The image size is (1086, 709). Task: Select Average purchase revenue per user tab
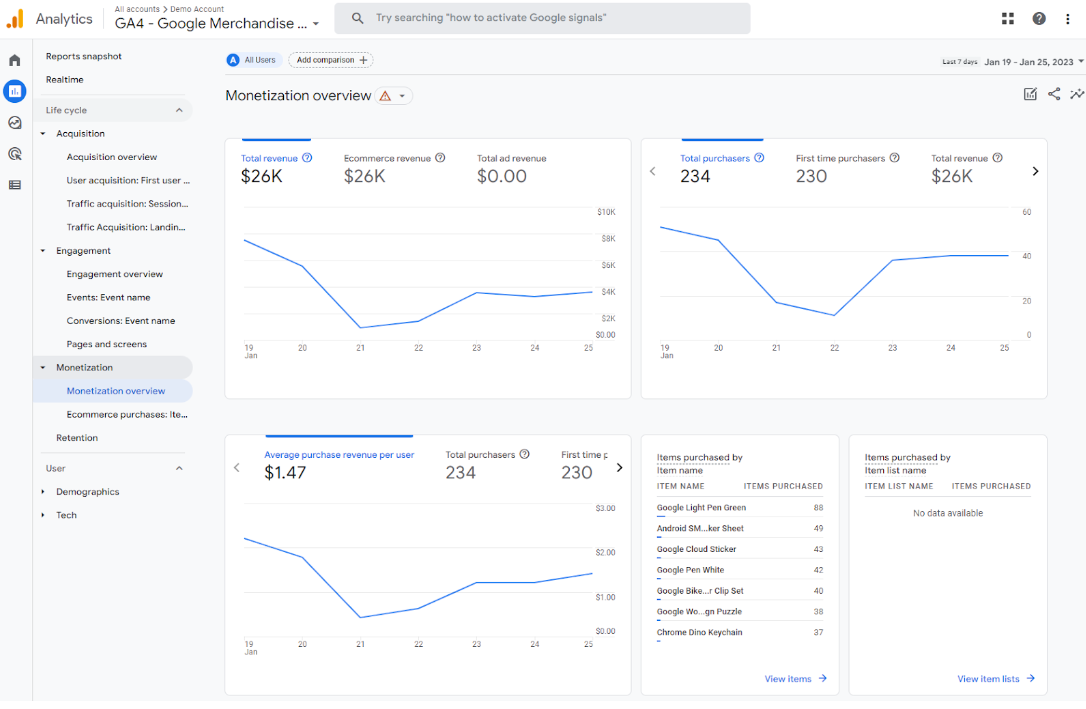tap(339, 465)
